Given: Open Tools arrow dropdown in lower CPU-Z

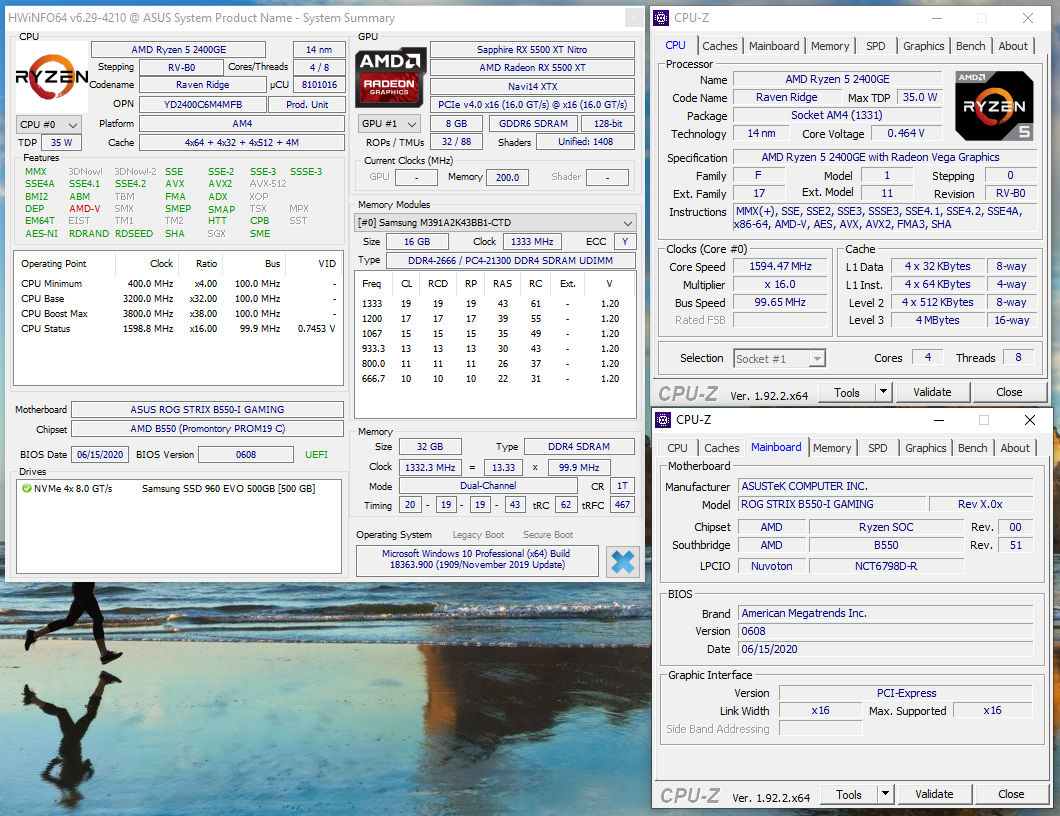Looking at the screenshot, I should tap(886, 794).
